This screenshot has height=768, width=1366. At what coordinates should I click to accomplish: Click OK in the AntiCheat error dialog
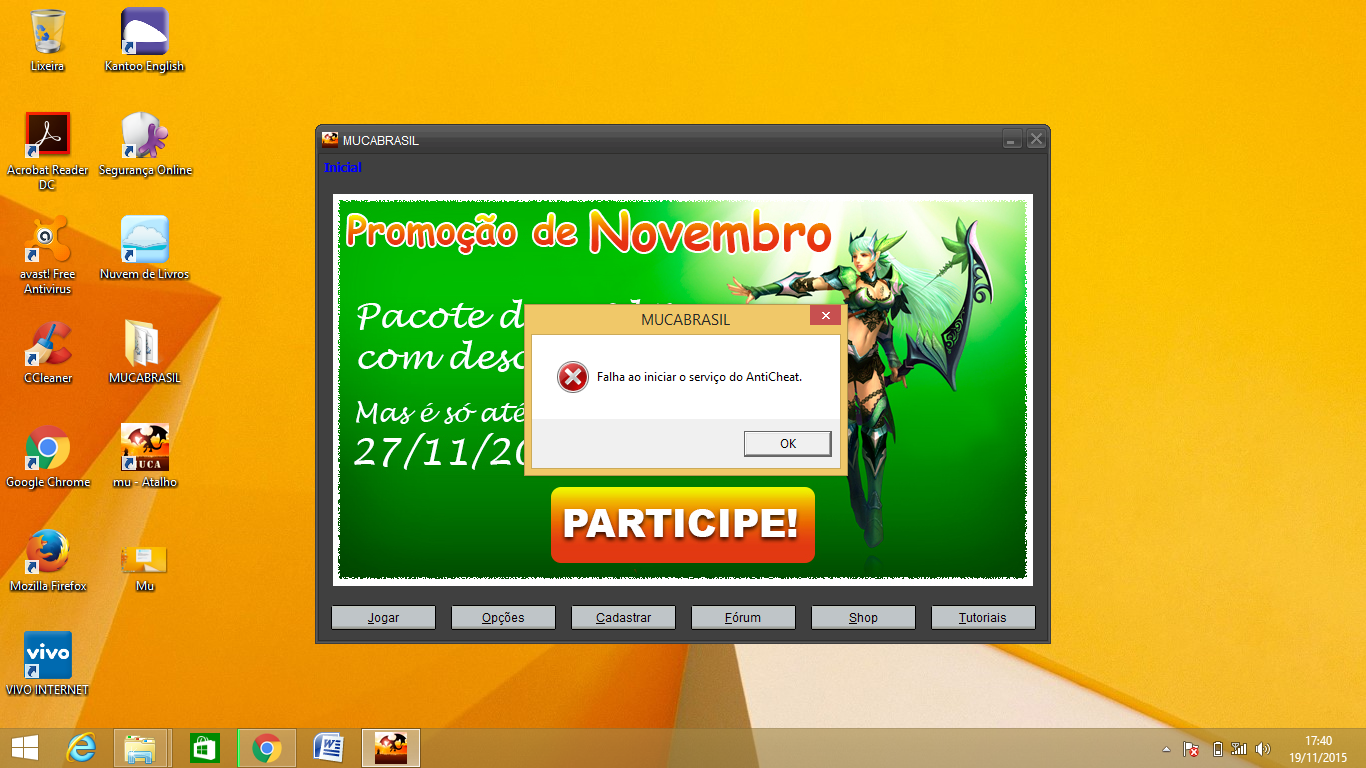[787, 443]
